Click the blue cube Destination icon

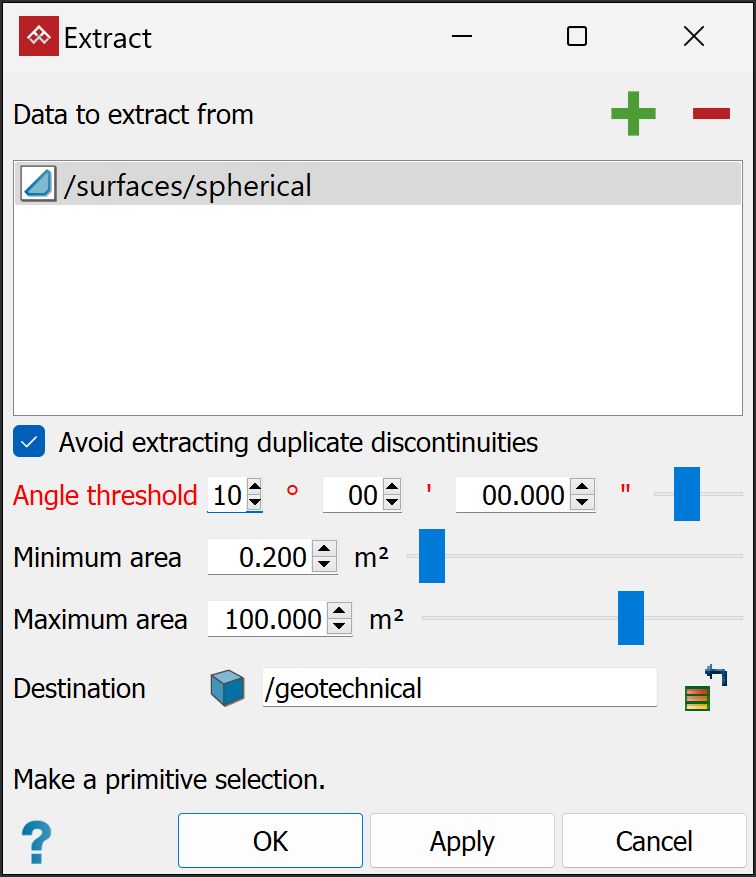point(227,689)
